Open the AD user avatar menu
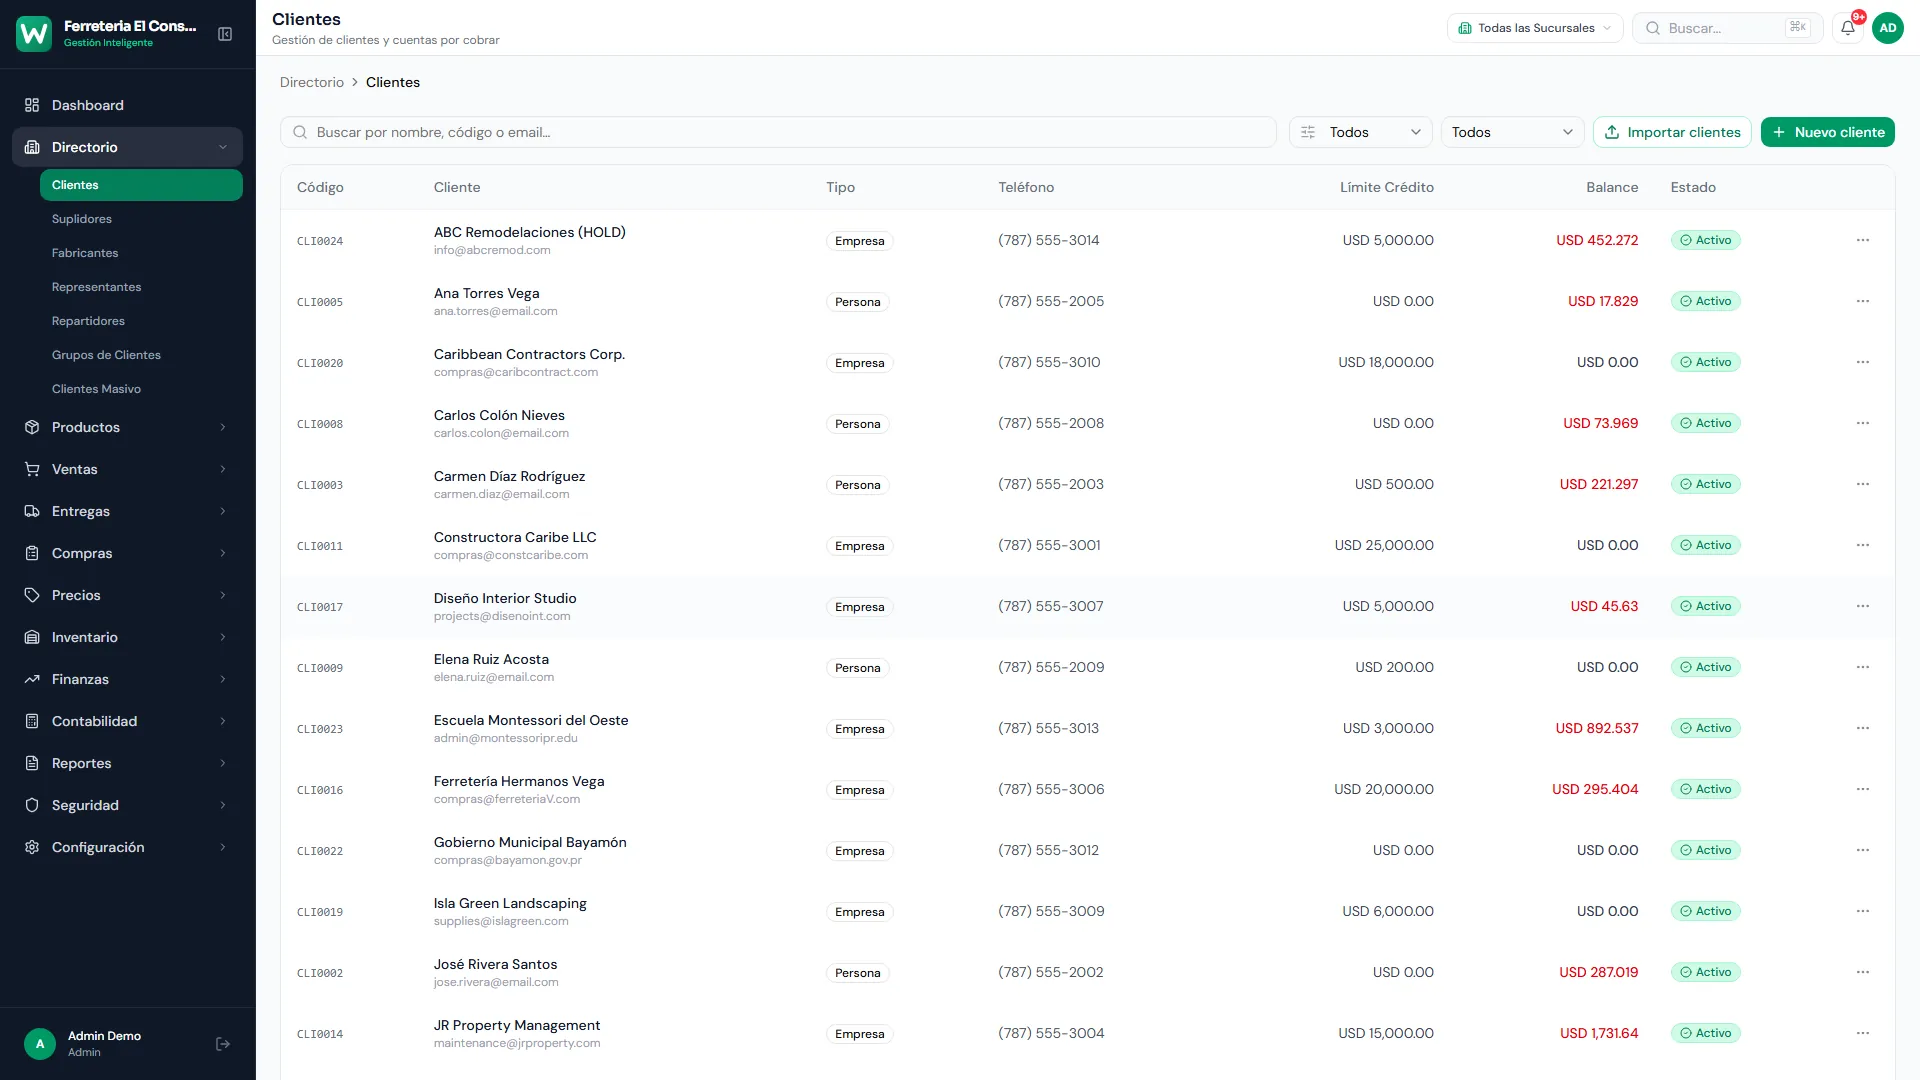1920x1080 pixels. pyautogui.click(x=1887, y=28)
